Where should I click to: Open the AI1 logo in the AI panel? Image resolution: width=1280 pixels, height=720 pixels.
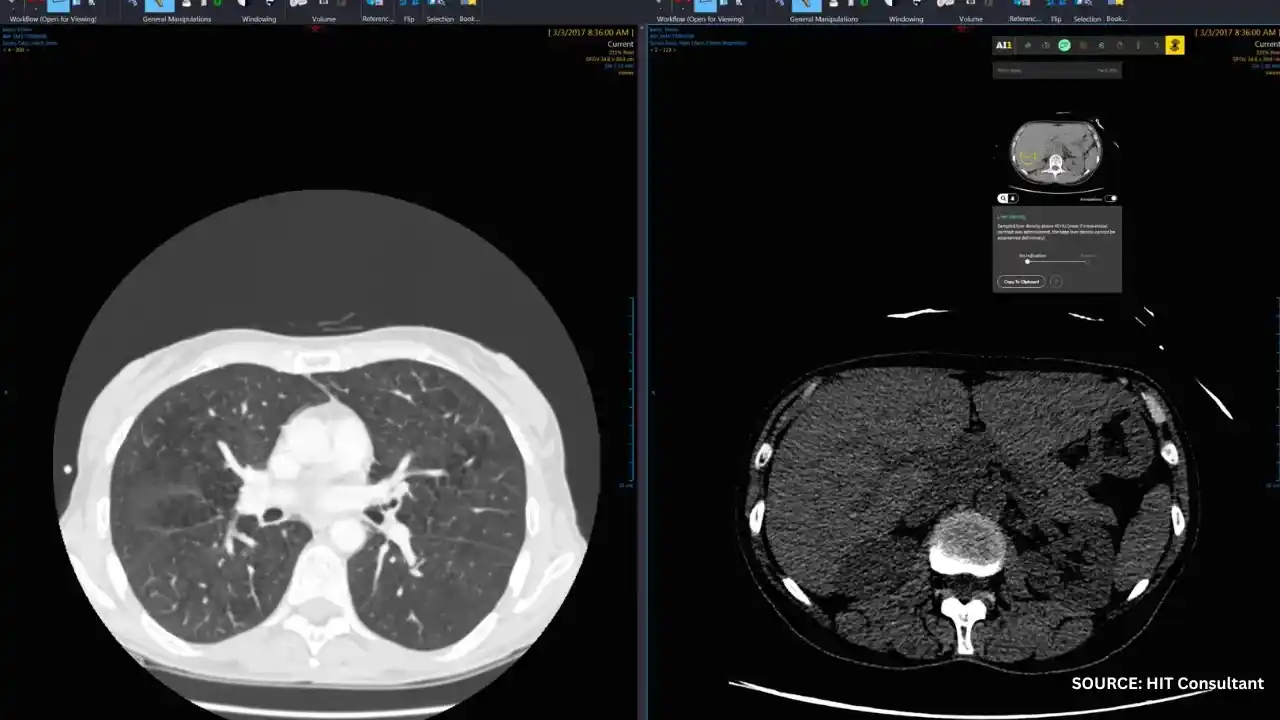coord(1003,45)
